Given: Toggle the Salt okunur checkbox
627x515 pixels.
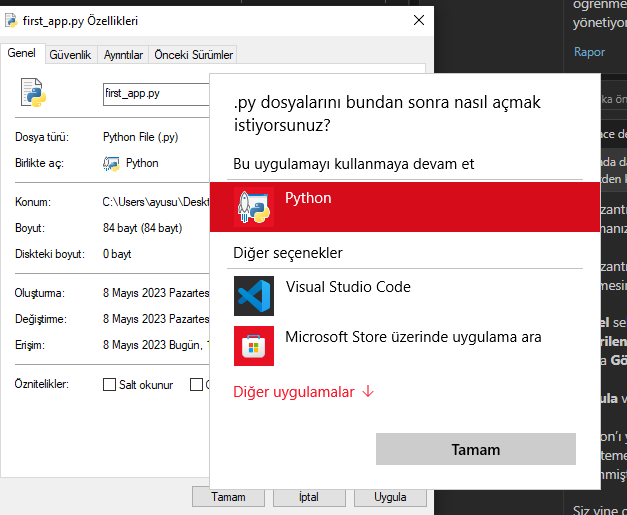Looking at the screenshot, I should (109, 385).
